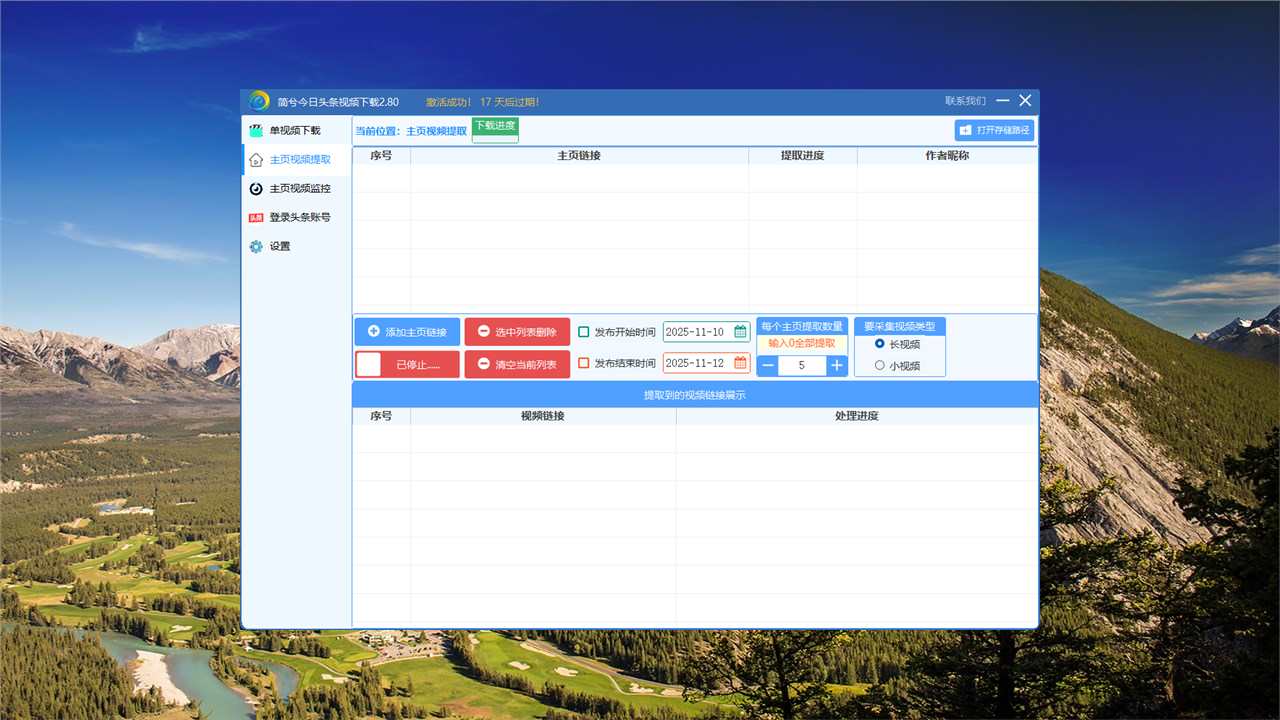1280x720 pixels.
Task: Open calendar picker for publish start date
Action: click(x=740, y=332)
